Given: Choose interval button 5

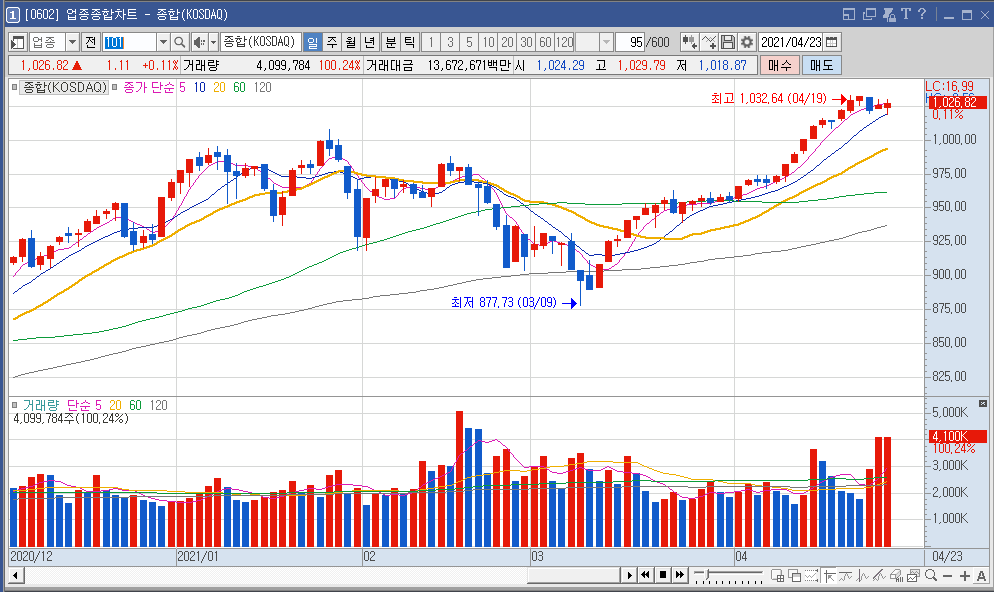Looking at the screenshot, I should 469,42.
